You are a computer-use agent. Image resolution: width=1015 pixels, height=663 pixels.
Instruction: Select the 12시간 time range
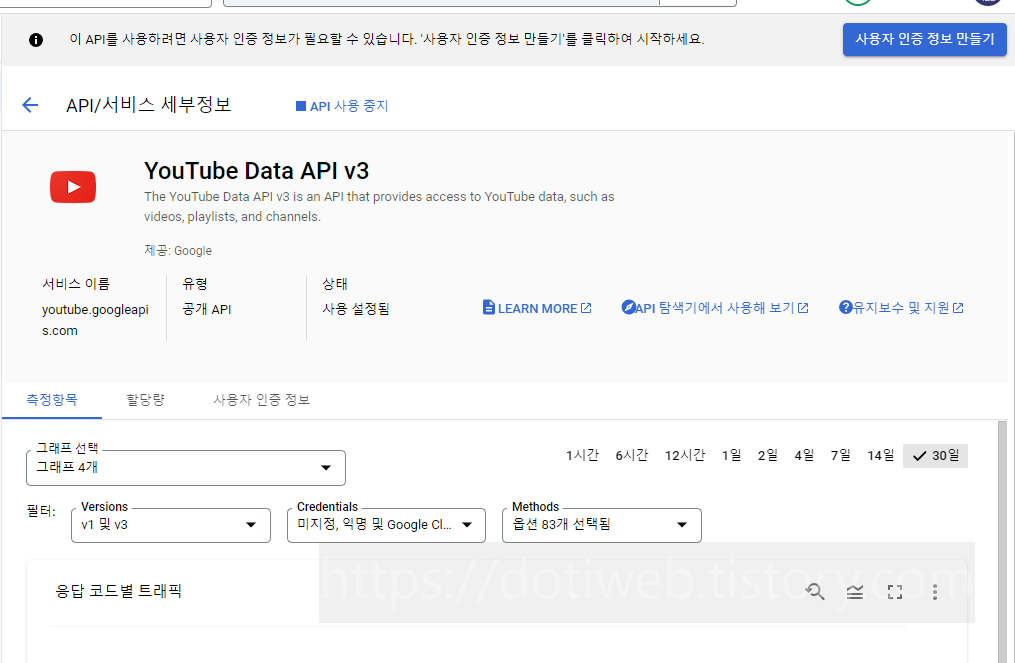click(x=685, y=456)
